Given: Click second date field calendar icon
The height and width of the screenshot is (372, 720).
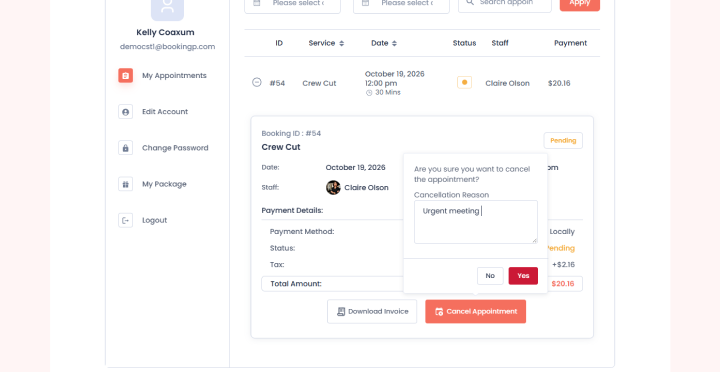Looking at the screenshot, I should click(366, 3).
